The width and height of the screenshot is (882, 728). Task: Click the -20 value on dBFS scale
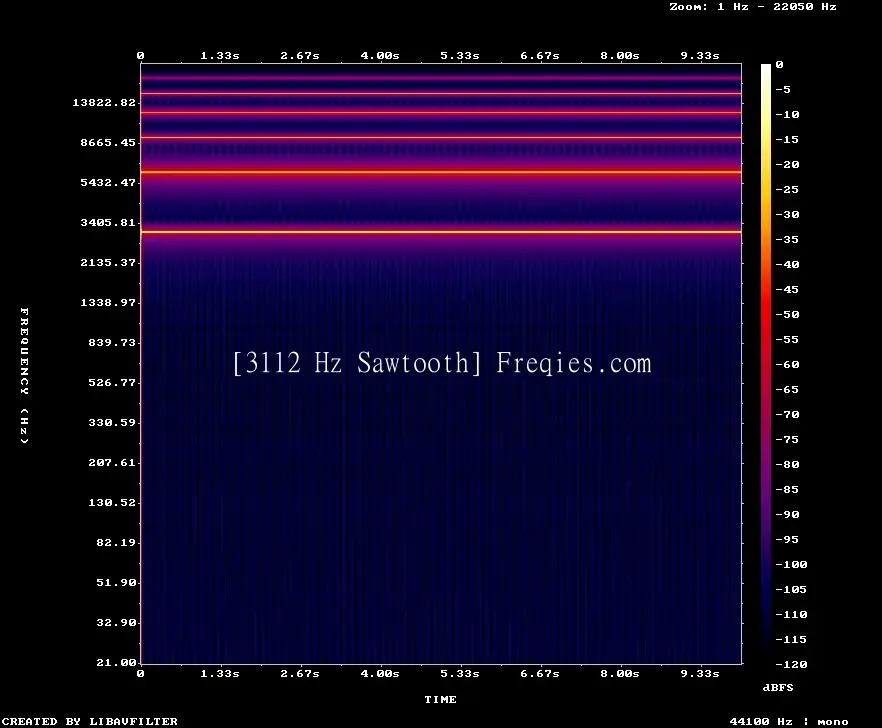pos(787,164)
